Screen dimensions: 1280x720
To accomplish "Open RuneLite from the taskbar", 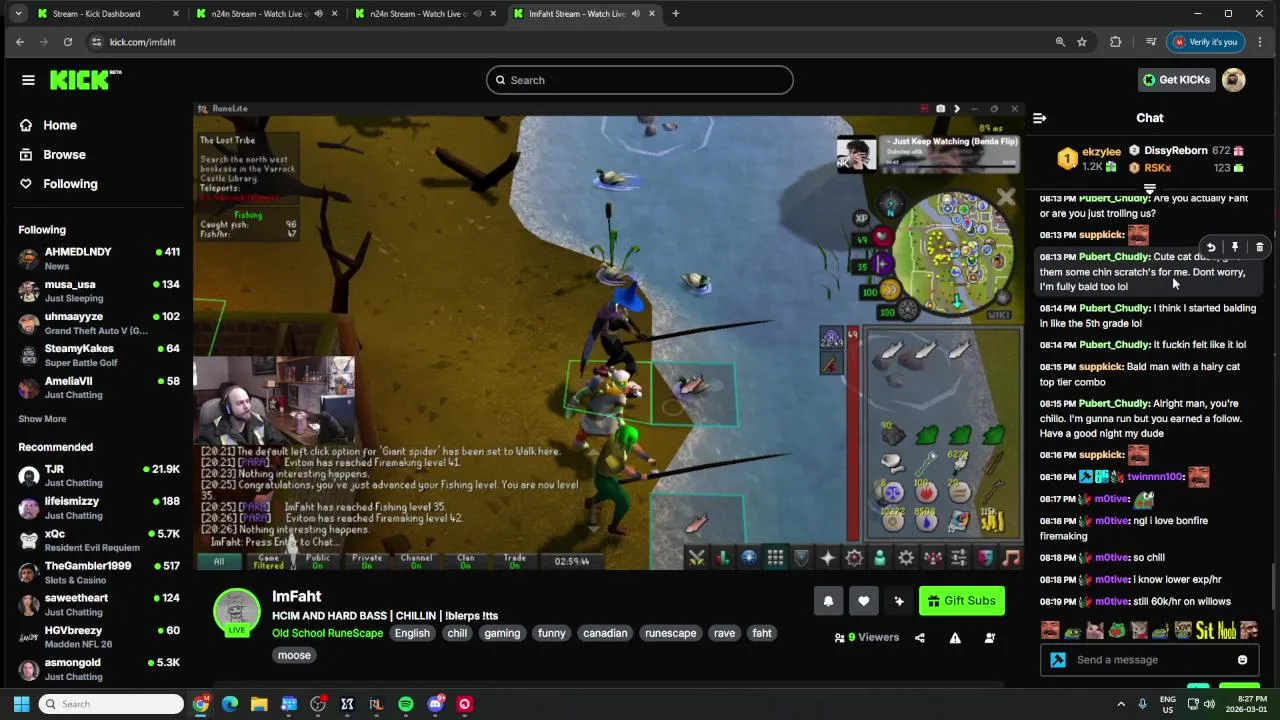I will (376, 704).
